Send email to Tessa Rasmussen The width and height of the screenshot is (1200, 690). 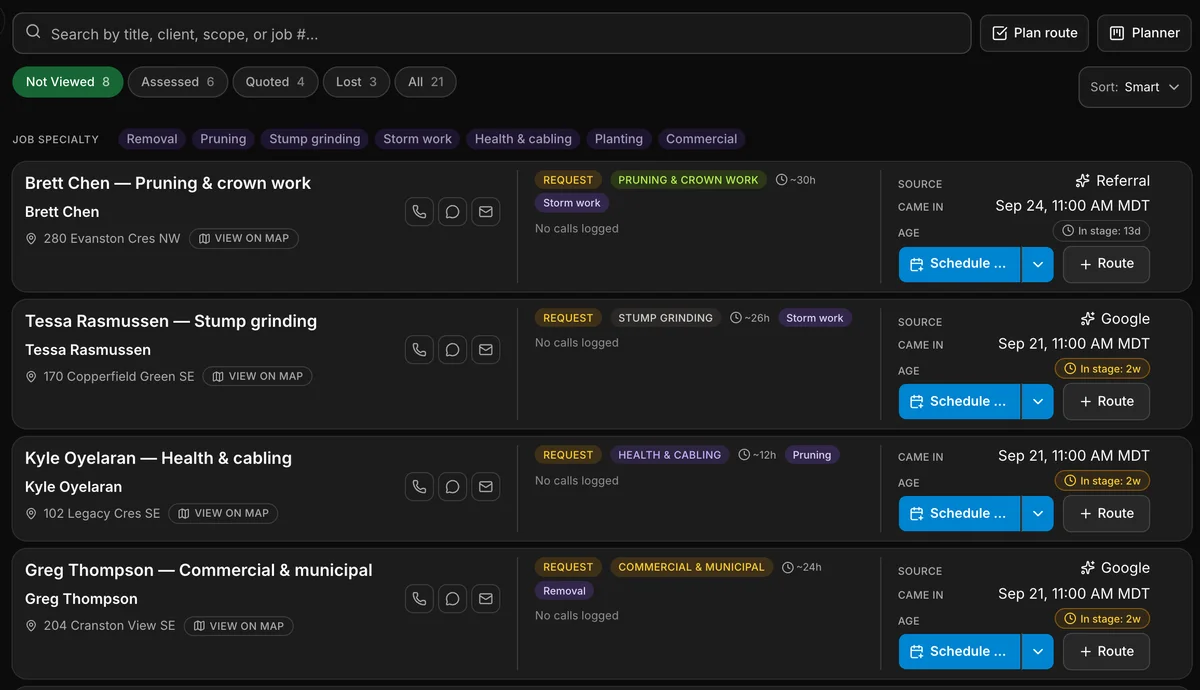486,350
